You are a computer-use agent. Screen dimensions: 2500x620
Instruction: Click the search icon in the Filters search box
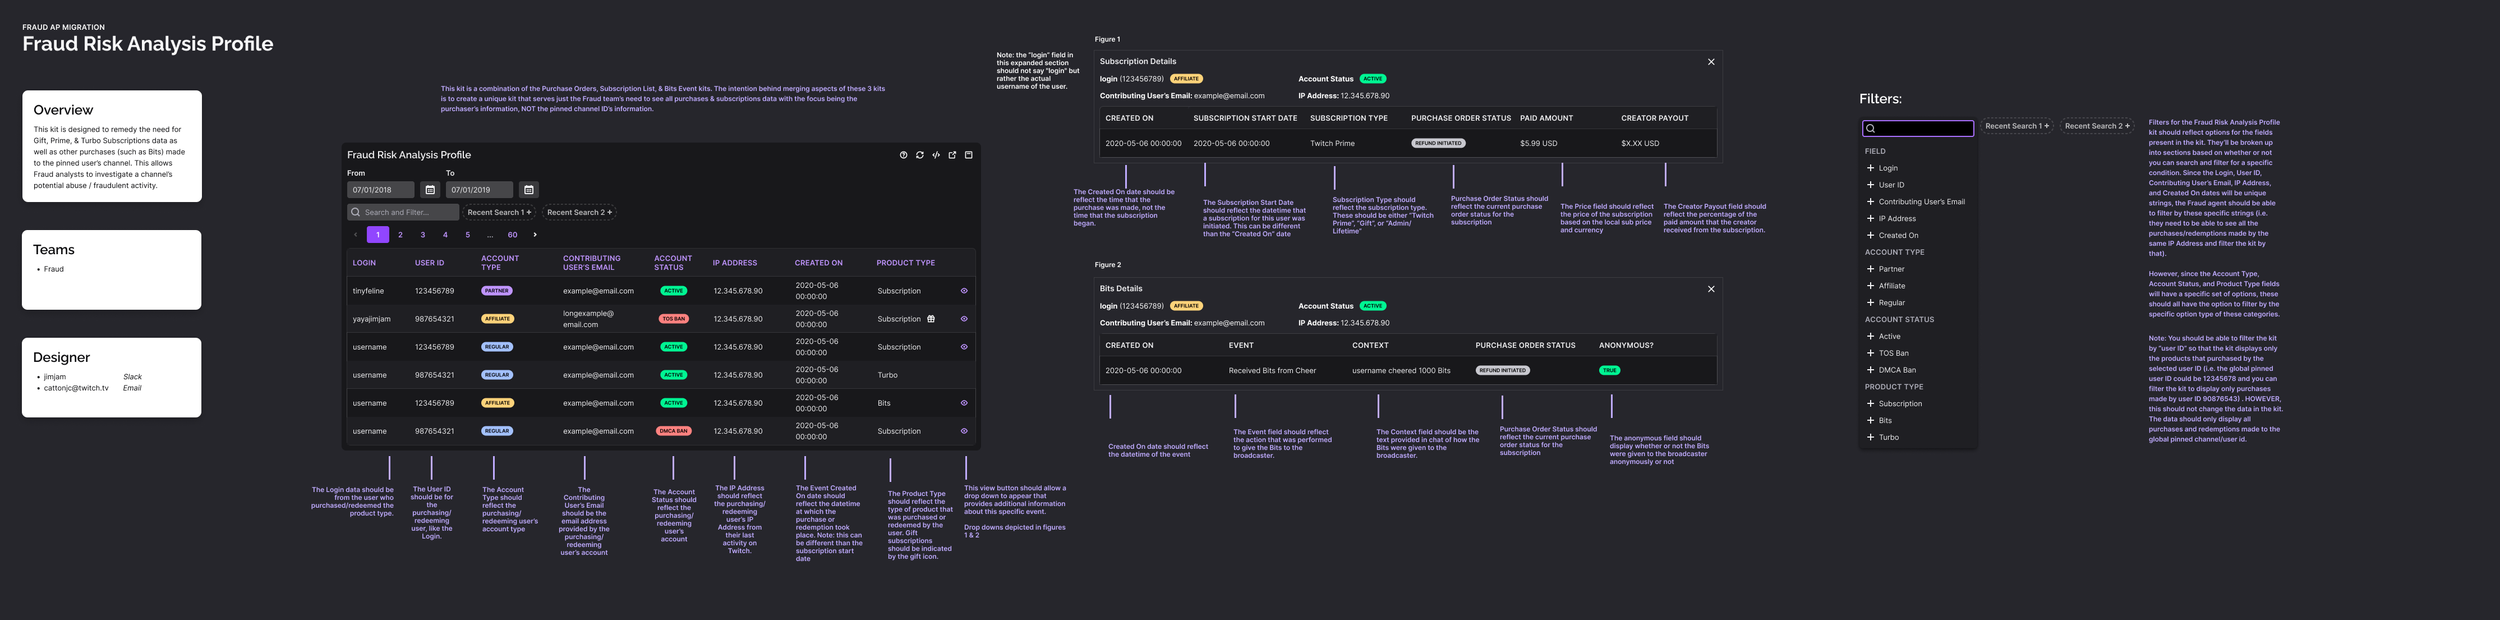[x=1870, y=128]
